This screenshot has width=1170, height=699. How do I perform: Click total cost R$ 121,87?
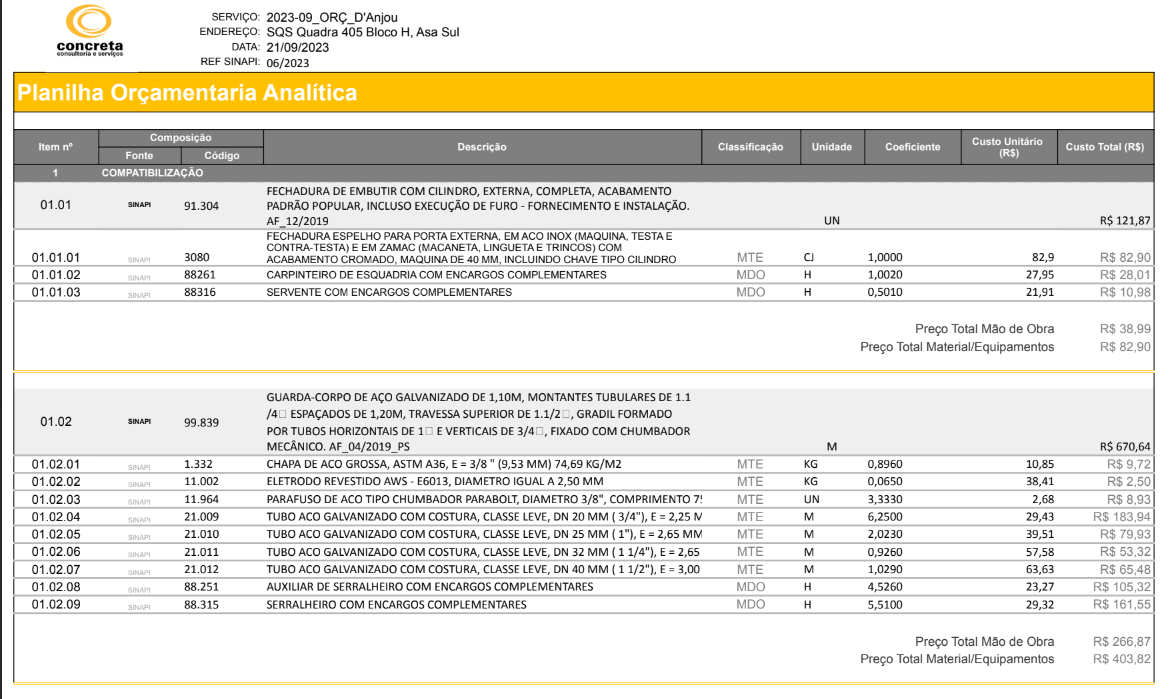click(x=1125, y=220)
